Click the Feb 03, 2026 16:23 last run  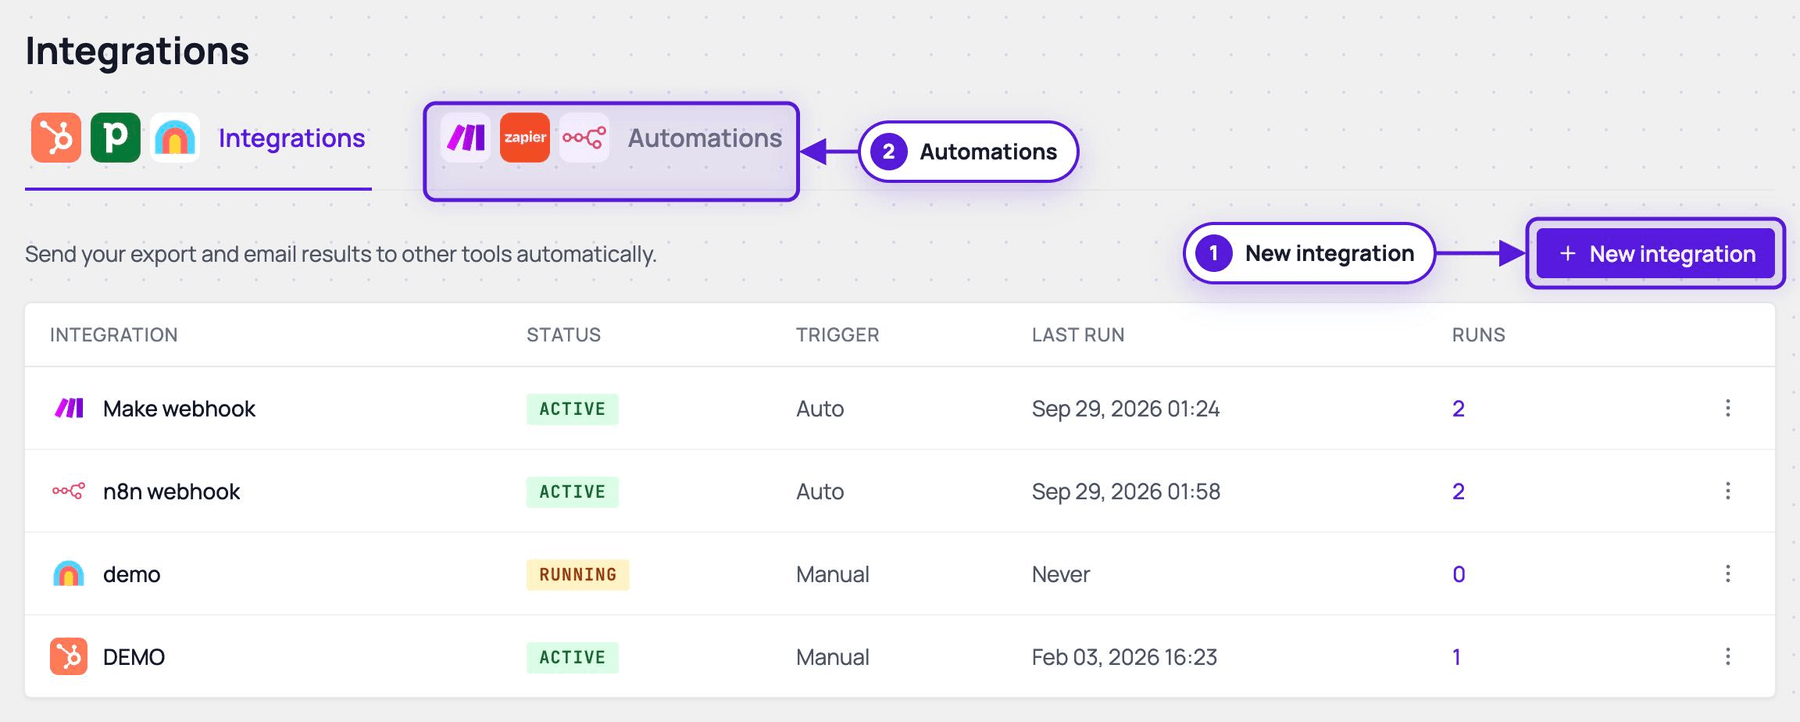pos(1125,657)
